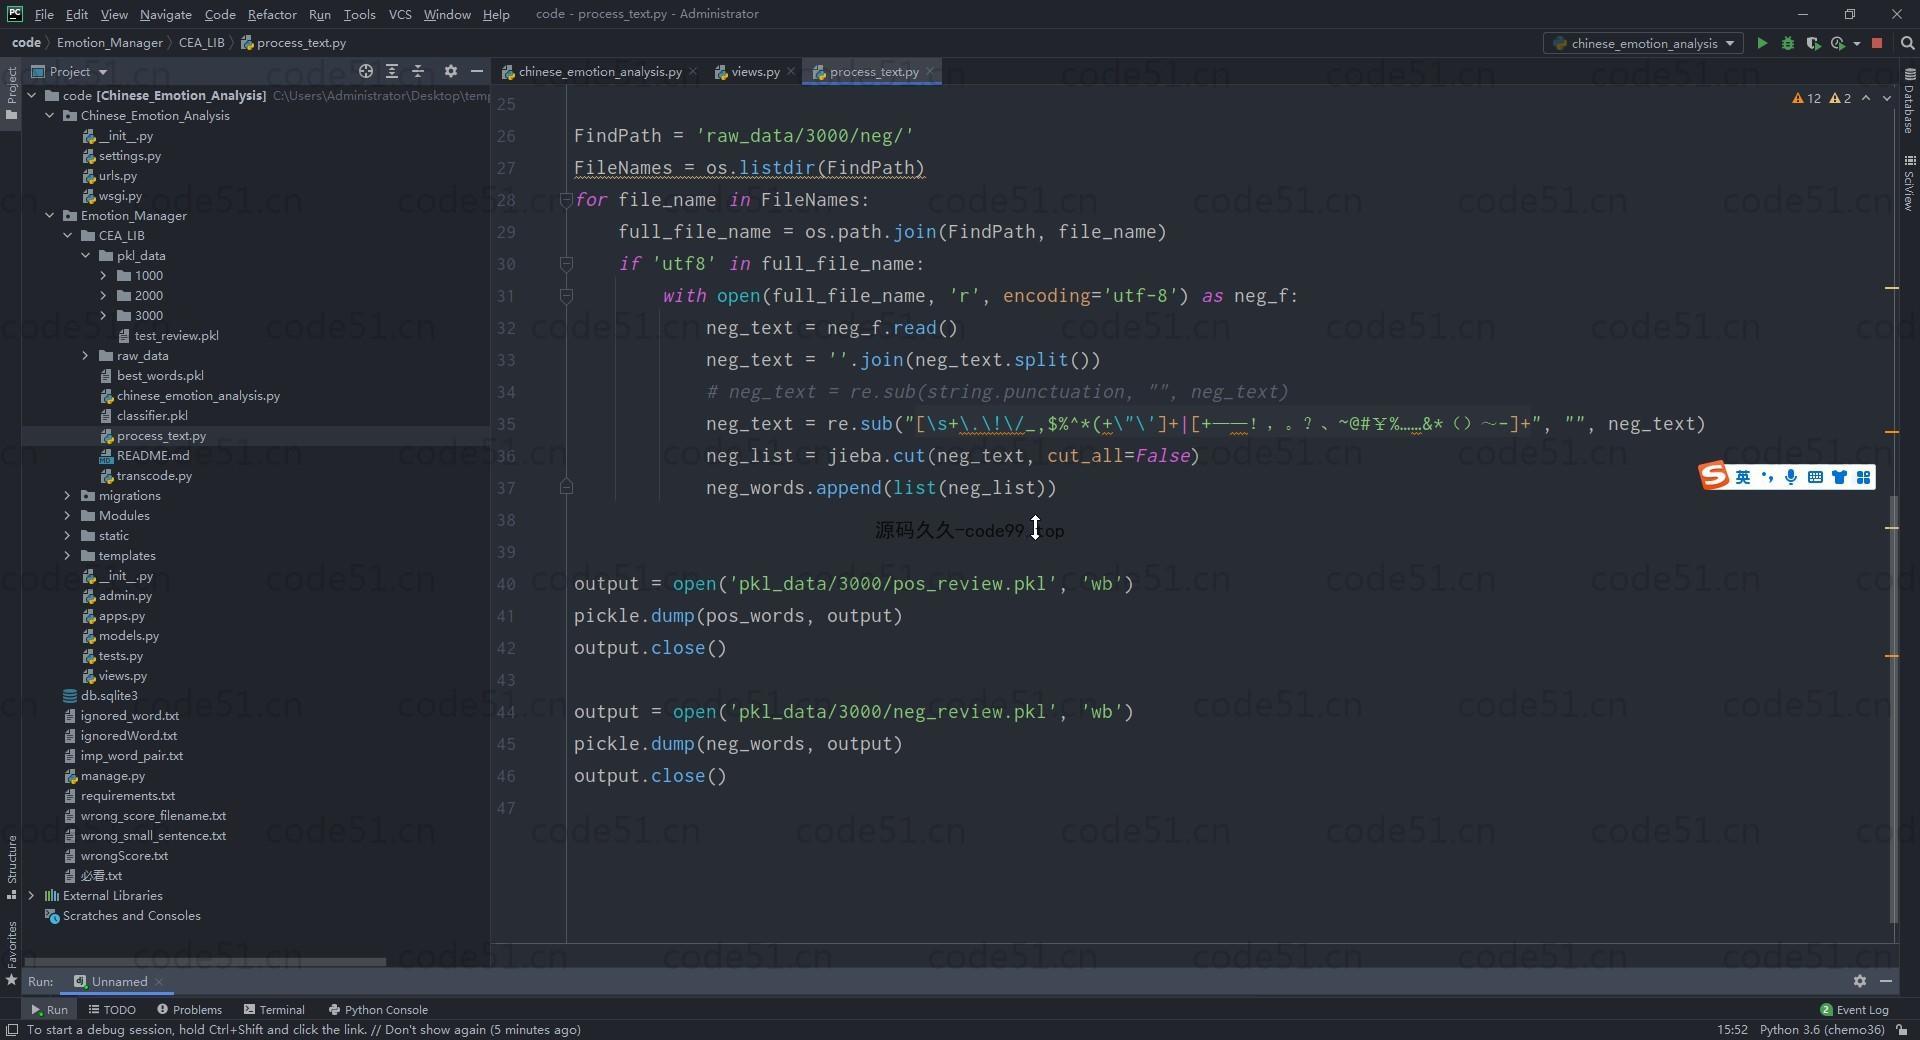Expand the templates folder

click(67, 556)
